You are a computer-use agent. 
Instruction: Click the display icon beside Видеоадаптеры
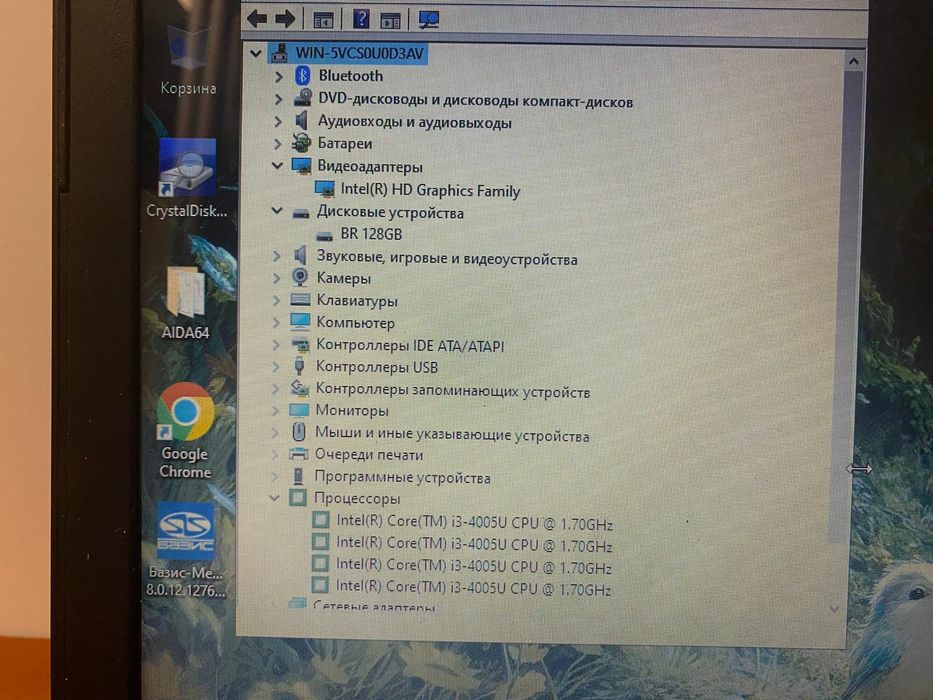[301, 166]
